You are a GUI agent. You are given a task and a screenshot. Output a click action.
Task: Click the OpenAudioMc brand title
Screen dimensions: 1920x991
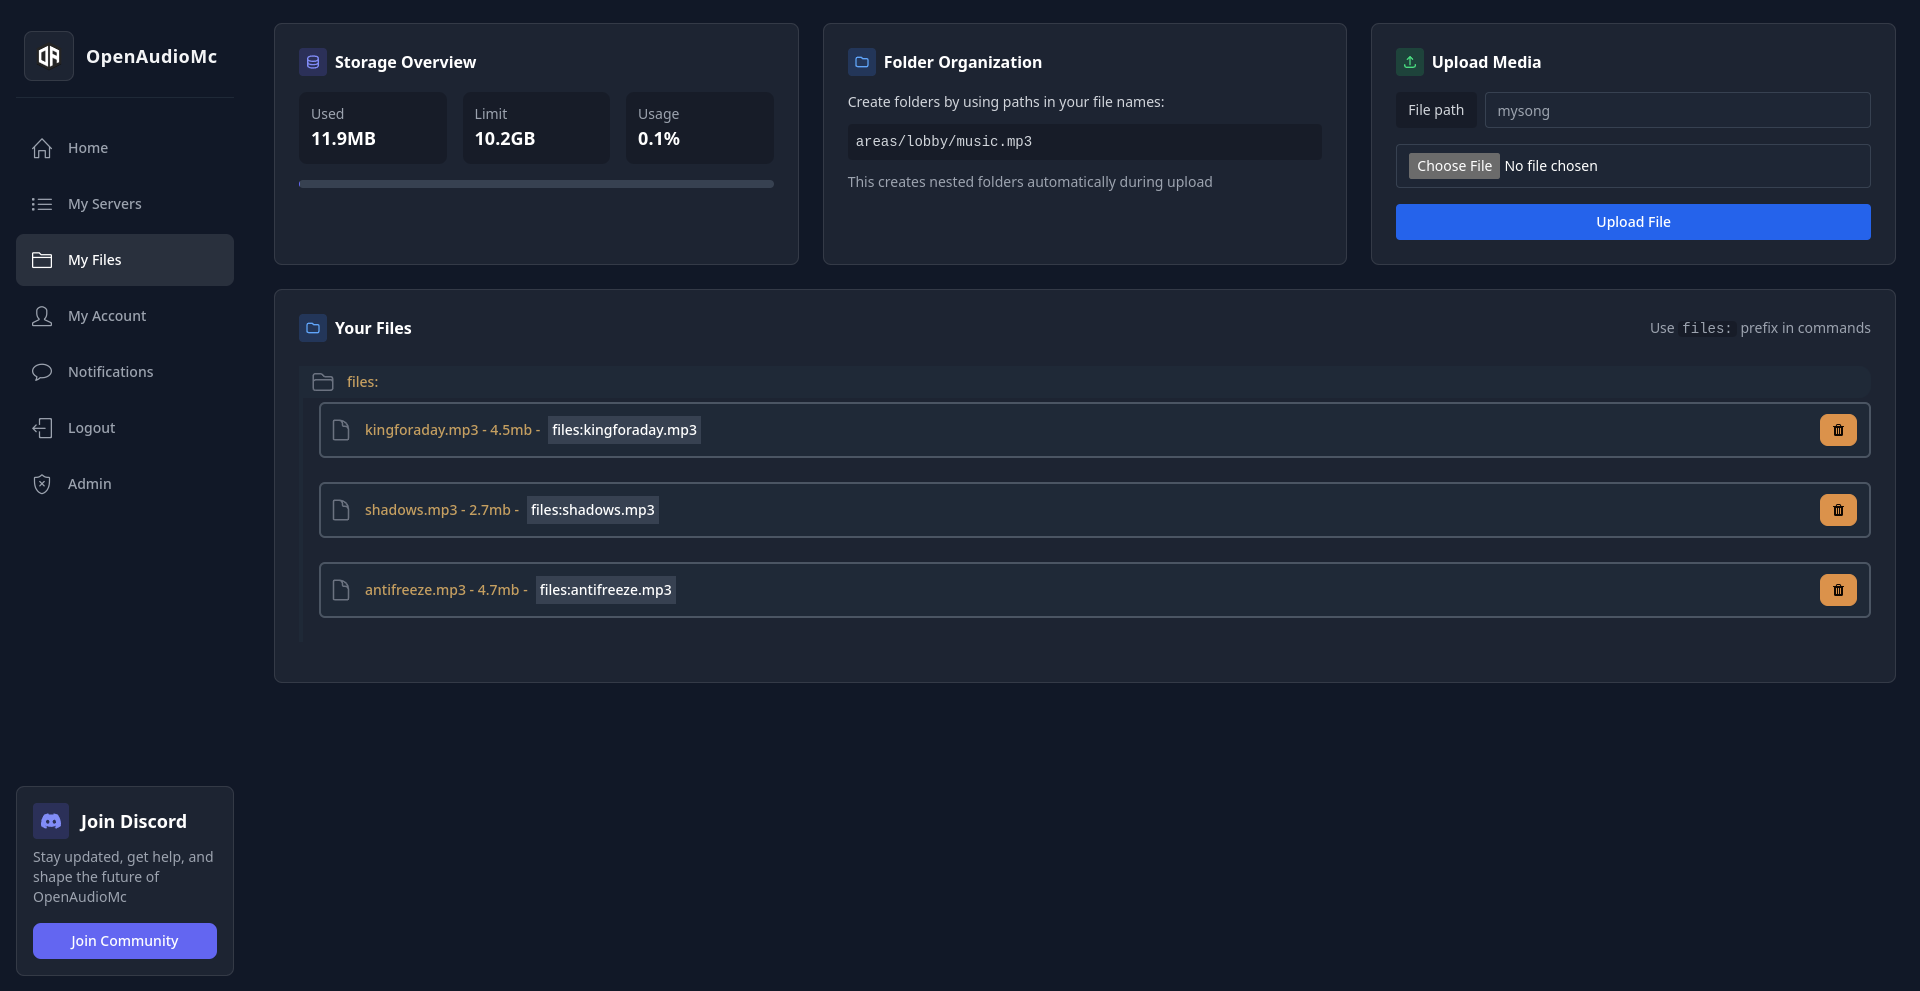click(x=151, y=56)
